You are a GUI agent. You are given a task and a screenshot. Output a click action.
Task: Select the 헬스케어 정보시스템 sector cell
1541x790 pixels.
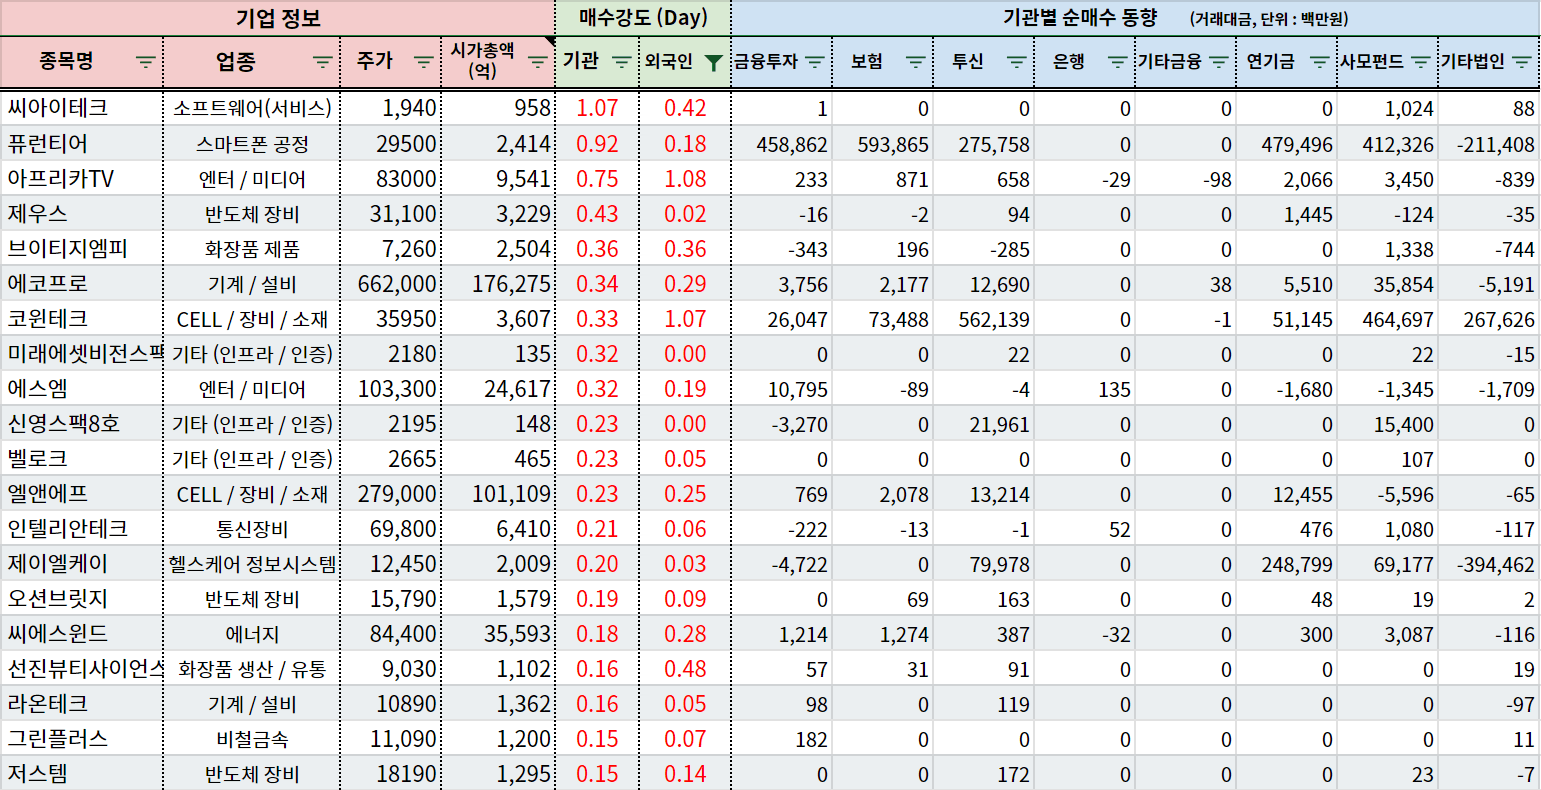[x=252, y=563]
